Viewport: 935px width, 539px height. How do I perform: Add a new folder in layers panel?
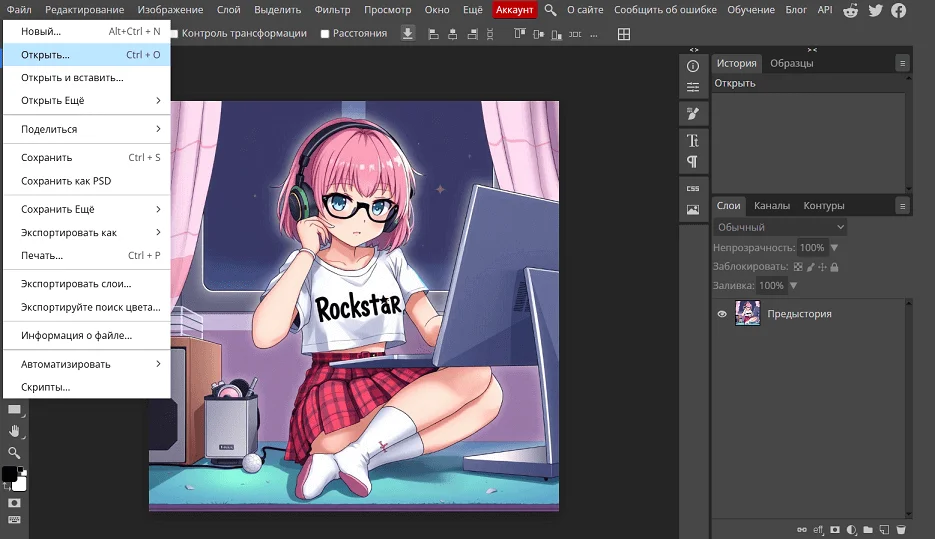(x=868, y=529)
